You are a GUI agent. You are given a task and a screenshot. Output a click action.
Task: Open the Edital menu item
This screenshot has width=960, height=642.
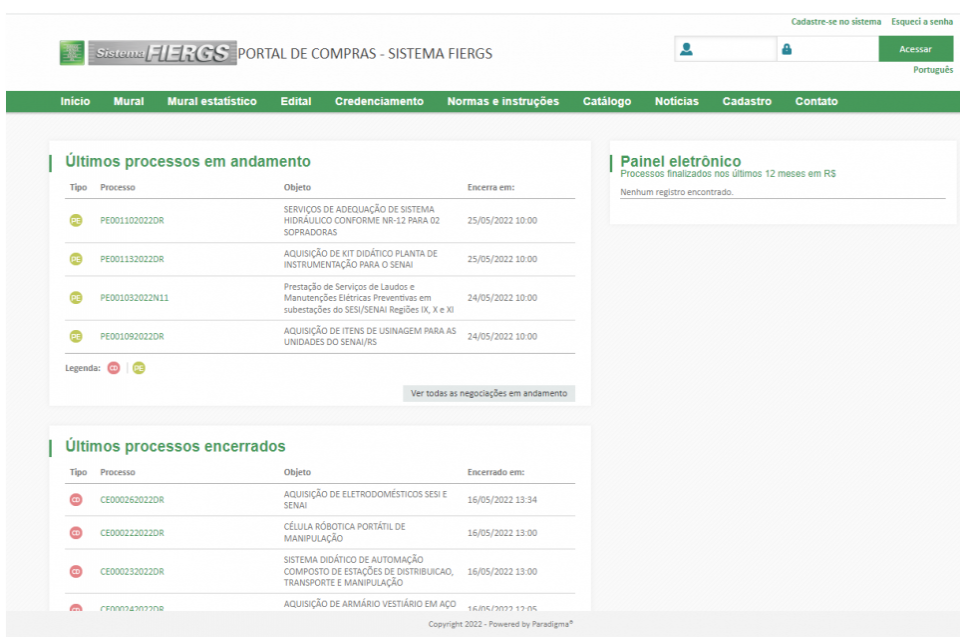[x=296, y=102]
